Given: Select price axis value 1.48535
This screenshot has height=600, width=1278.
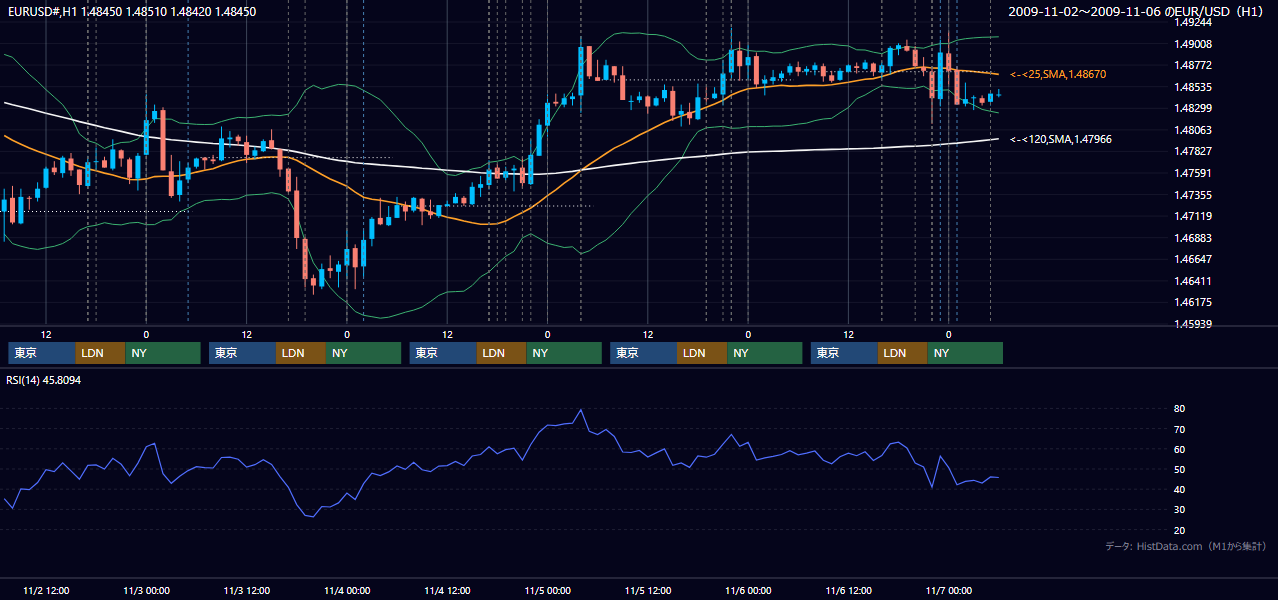Looking at the screenshot, I should (x=1193, y=87).
